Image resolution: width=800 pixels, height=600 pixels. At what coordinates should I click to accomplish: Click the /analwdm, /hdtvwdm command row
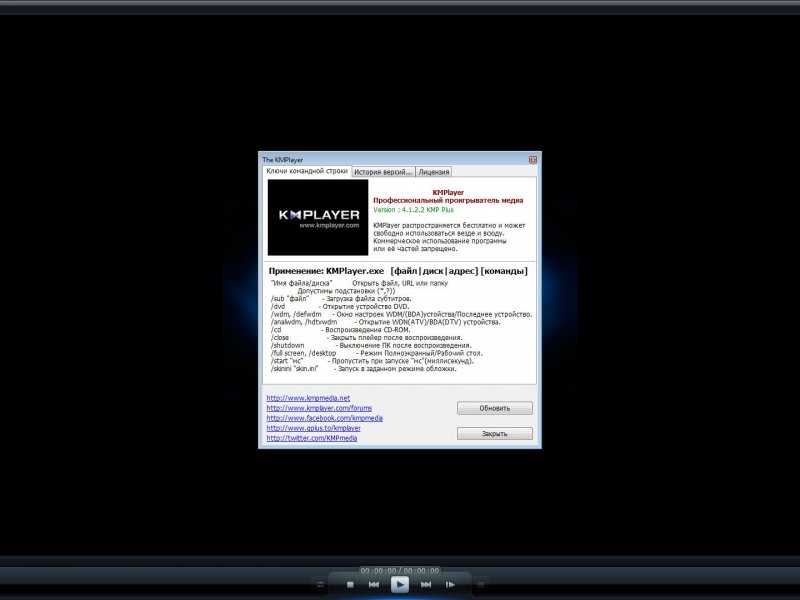[386, 322]
